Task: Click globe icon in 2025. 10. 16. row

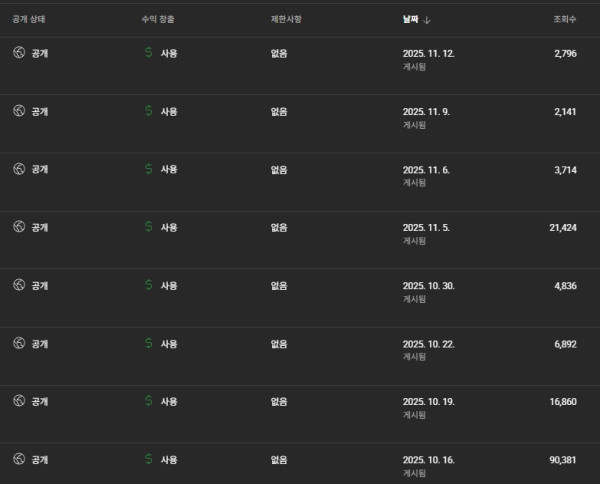Action: 18,459
